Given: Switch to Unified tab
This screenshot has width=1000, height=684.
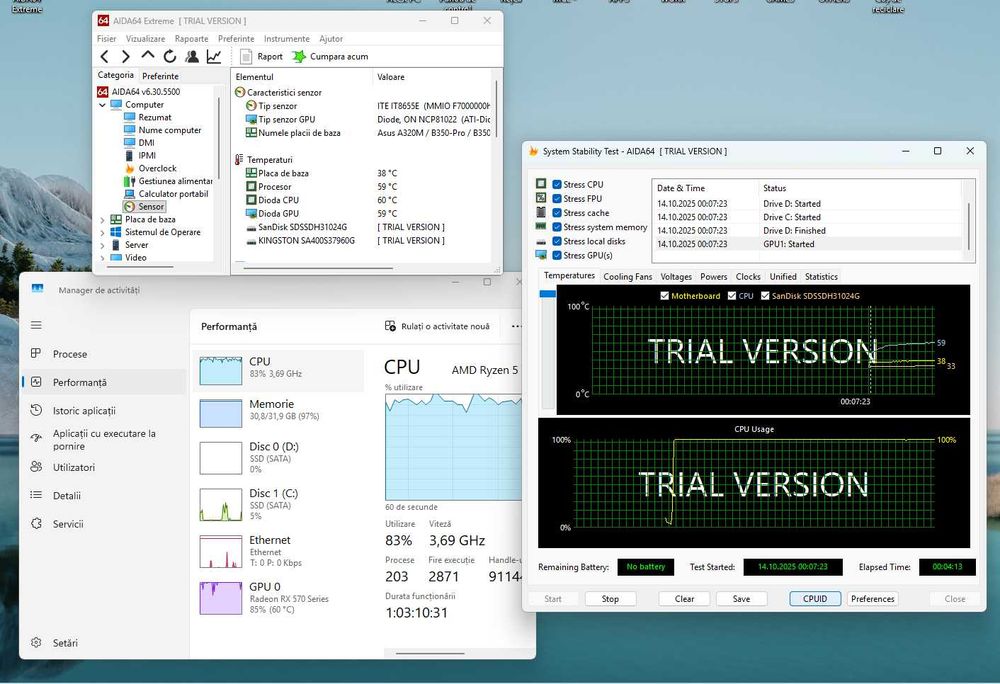Looking at the screenshot, I should 783,277.
